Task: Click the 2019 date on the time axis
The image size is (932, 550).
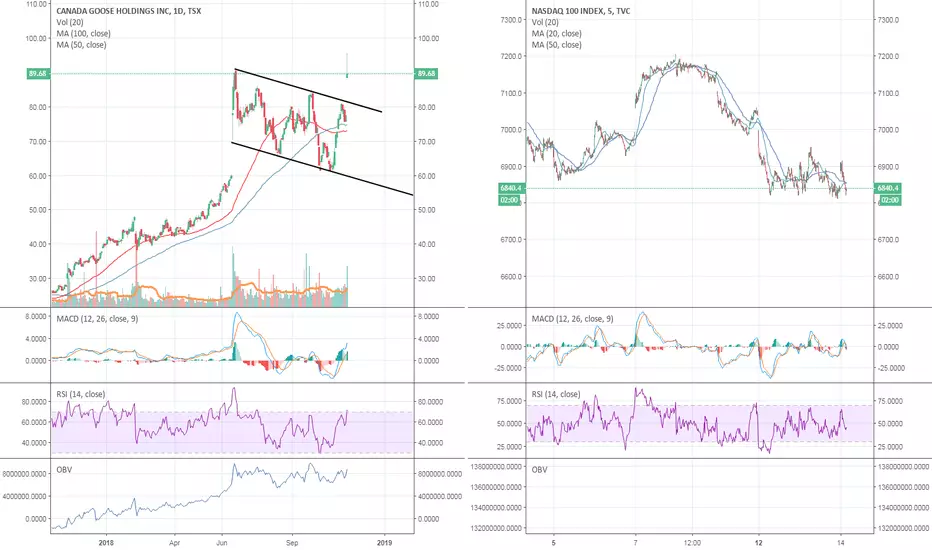Action: [x=384, y=542]
